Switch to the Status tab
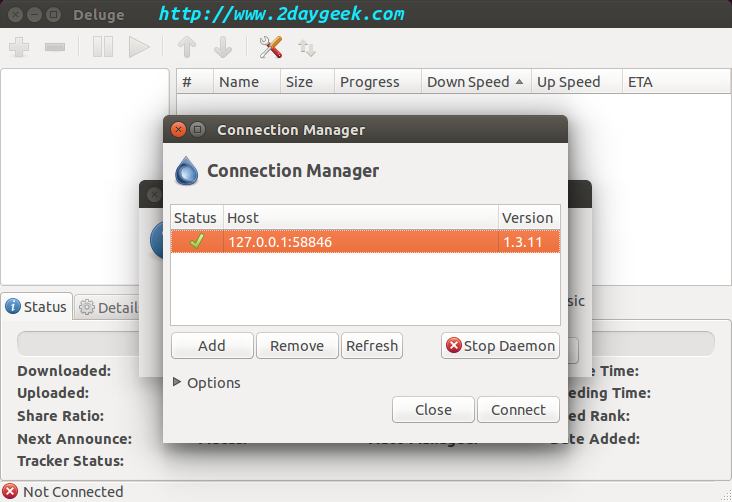 (37, 307)
